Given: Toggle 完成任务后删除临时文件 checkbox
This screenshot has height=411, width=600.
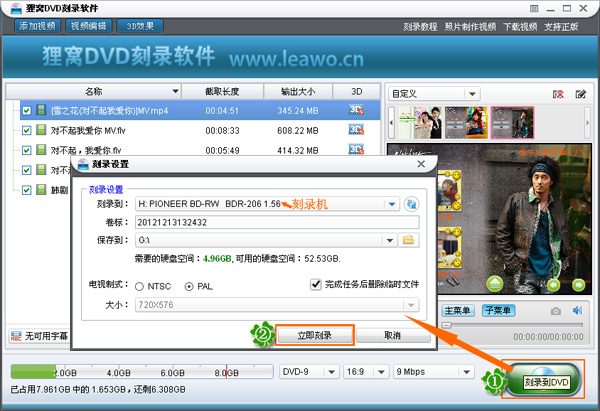Looking at the screenshot, I should click(x=316, y=284).
